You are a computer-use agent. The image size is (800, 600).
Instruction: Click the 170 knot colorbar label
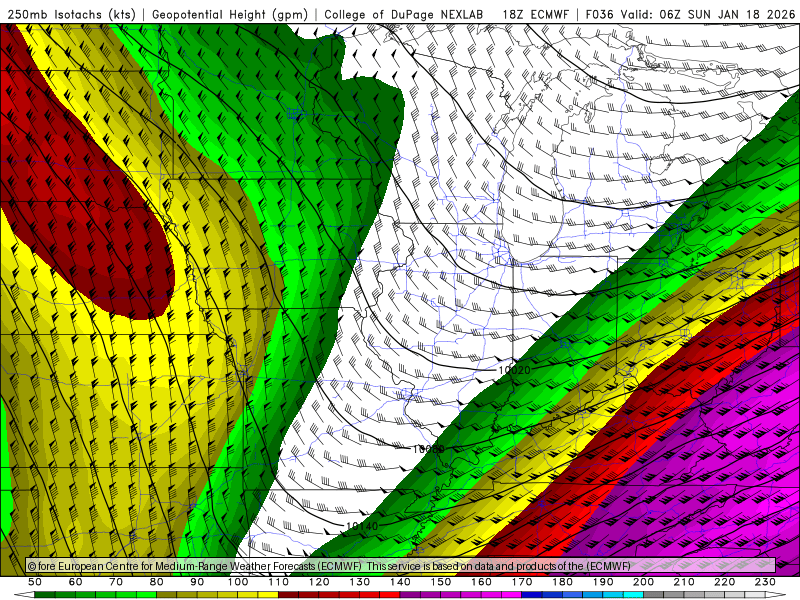pos(521,582)
